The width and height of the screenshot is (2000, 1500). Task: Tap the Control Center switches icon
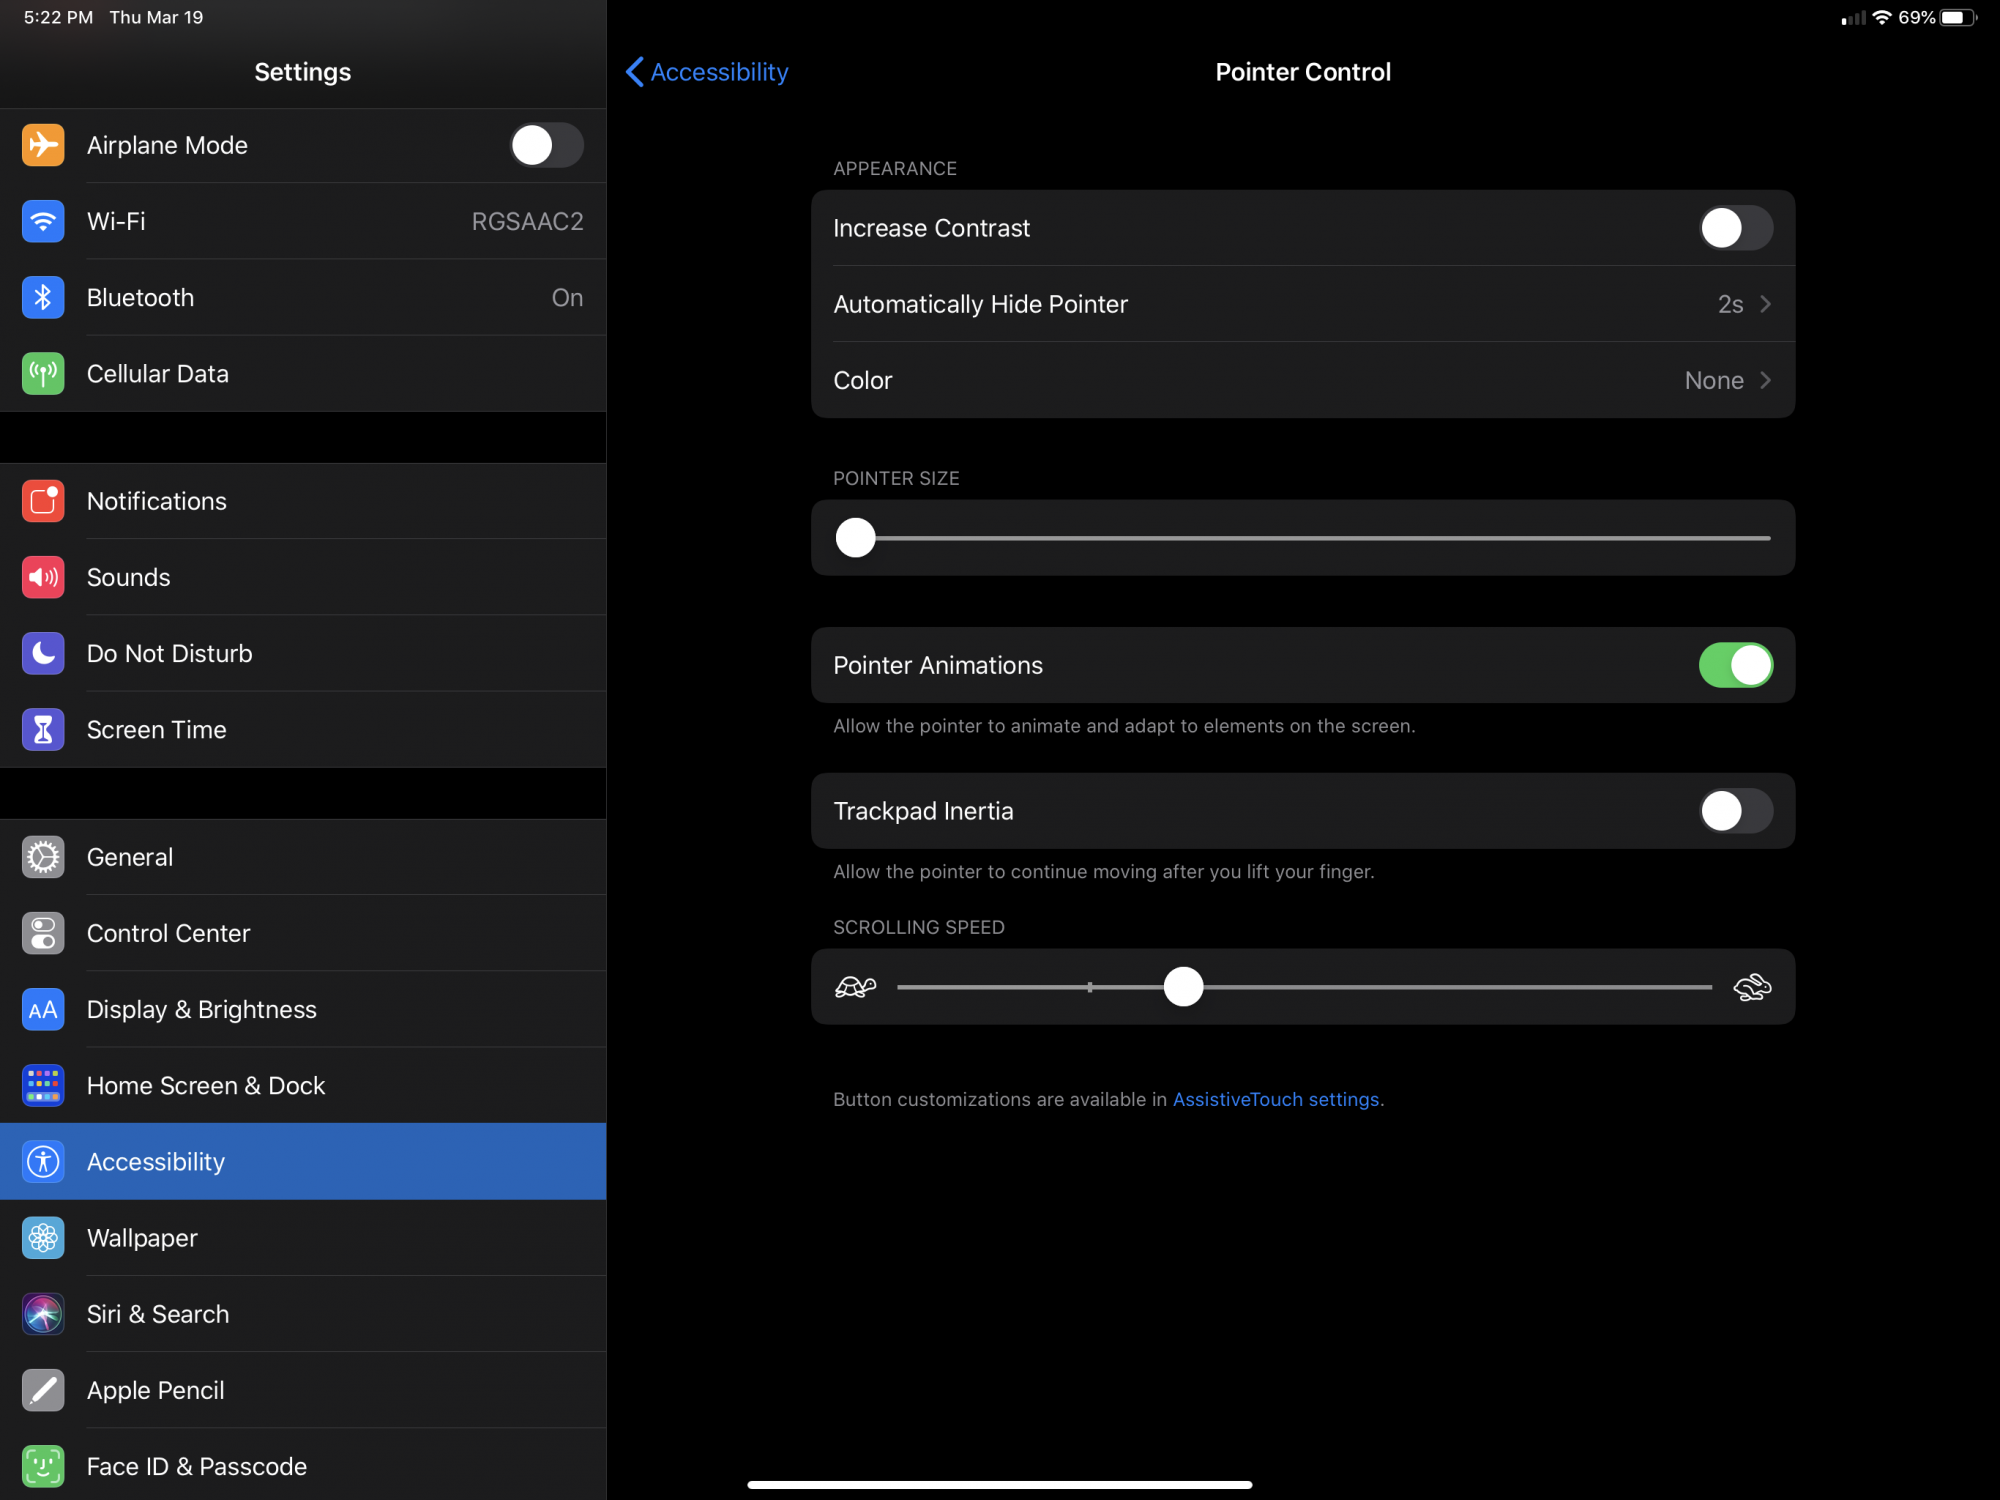point(43,933)
